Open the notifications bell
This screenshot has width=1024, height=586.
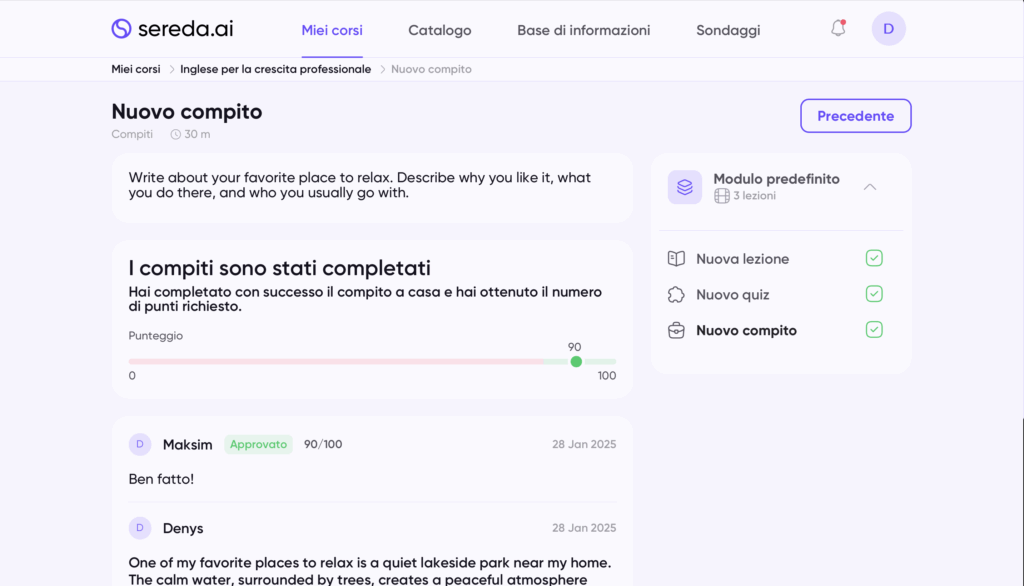point(838,29)
